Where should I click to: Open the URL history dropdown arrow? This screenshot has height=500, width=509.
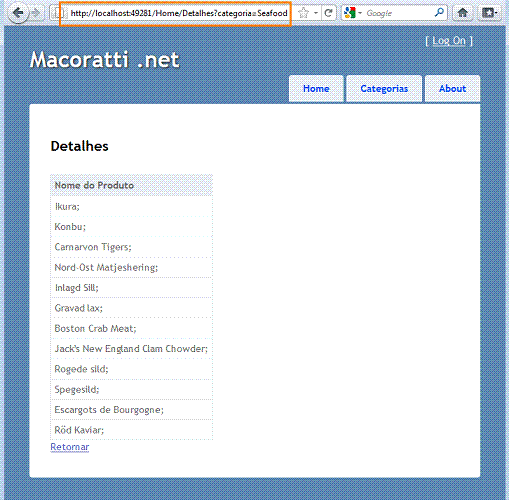pos(316,13)
